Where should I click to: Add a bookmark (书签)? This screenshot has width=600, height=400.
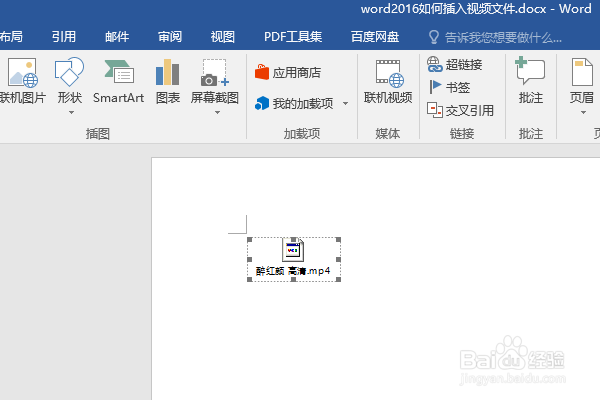click(449, 87)
